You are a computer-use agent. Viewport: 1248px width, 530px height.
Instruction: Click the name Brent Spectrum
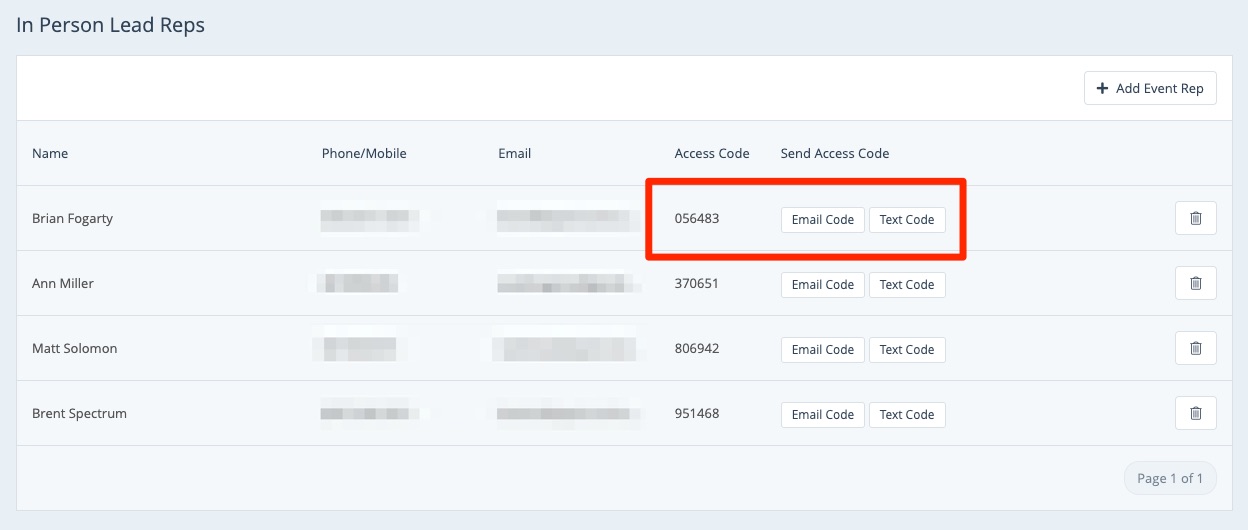coord(79,413)
